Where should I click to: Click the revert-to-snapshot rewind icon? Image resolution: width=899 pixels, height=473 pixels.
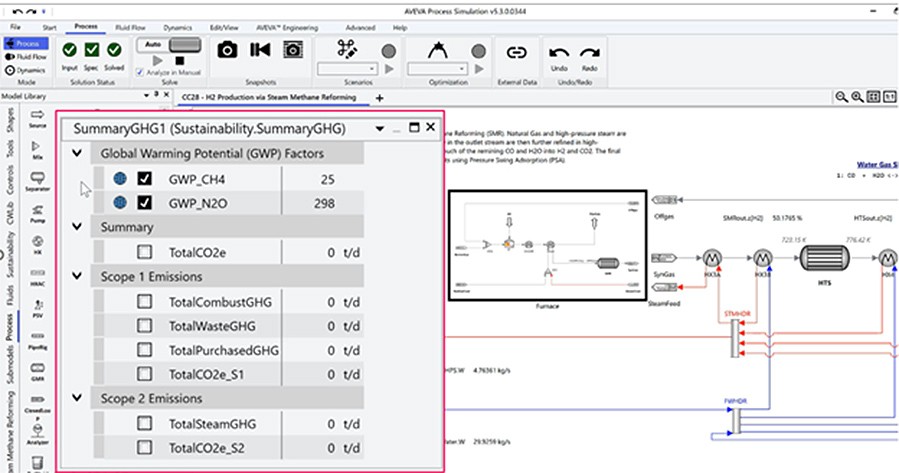[x=260, y=50]
